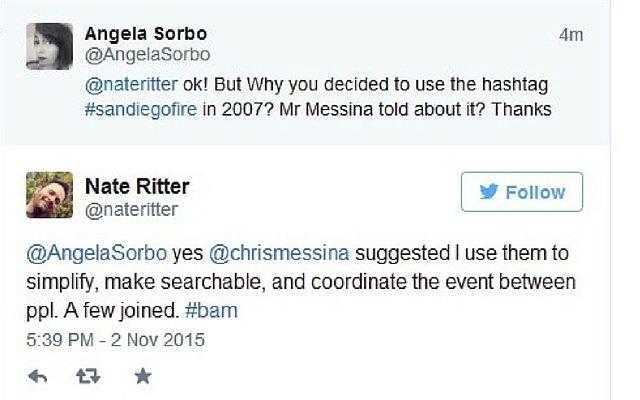Image resolution: width=640 pixels, height=400 pixels.
Task: Open Angela Sorbo's avatar photo
Action: [49, 46]
